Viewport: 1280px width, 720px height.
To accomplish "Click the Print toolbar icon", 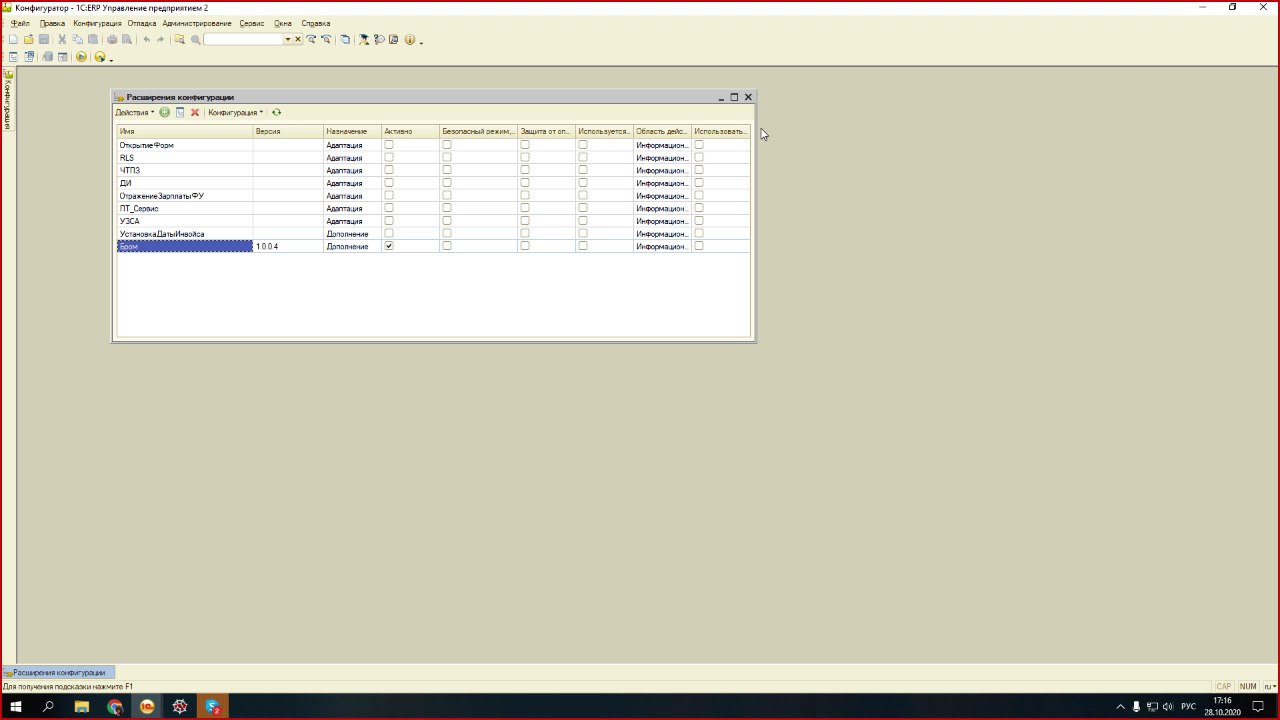I will [112, 39].
